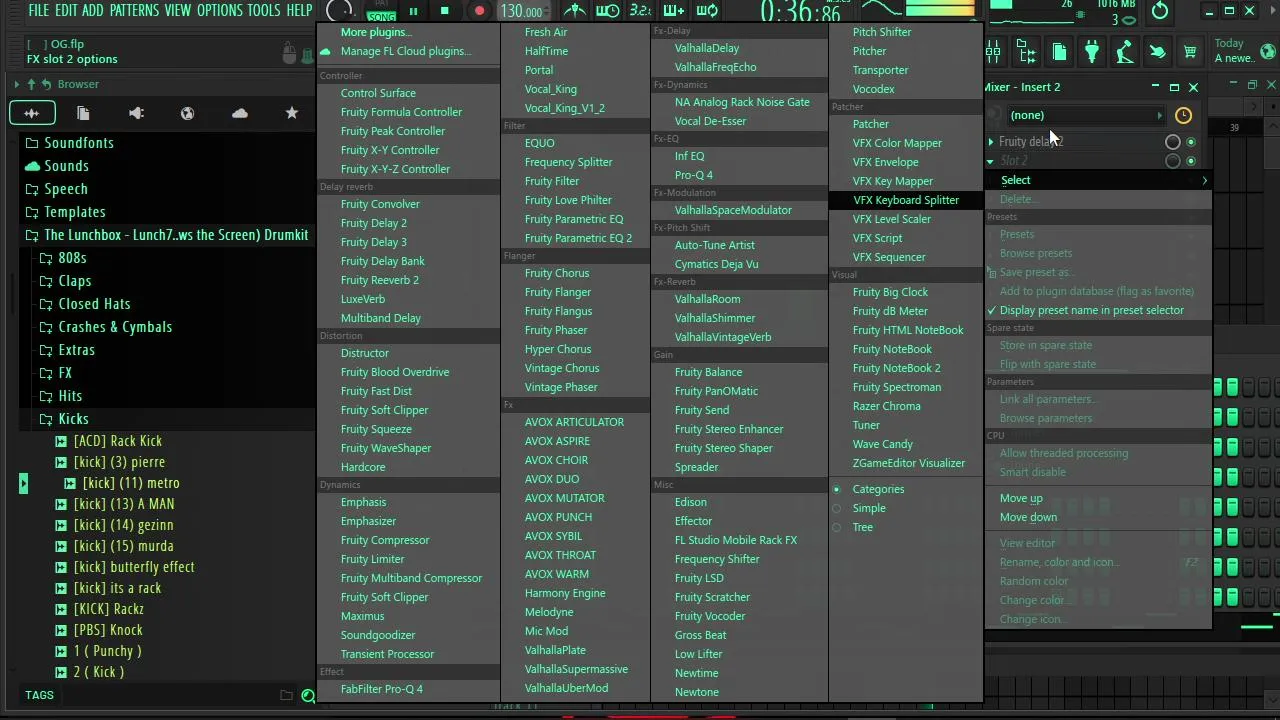Click the Stop transport button
1280x720 pixels.
(444, 11)
